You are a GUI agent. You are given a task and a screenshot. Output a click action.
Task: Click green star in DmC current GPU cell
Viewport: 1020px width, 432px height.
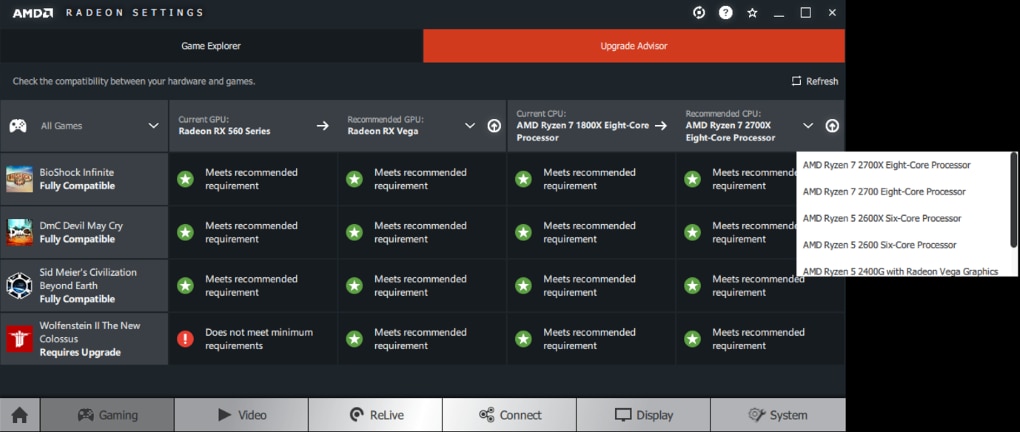pos(185,232)
